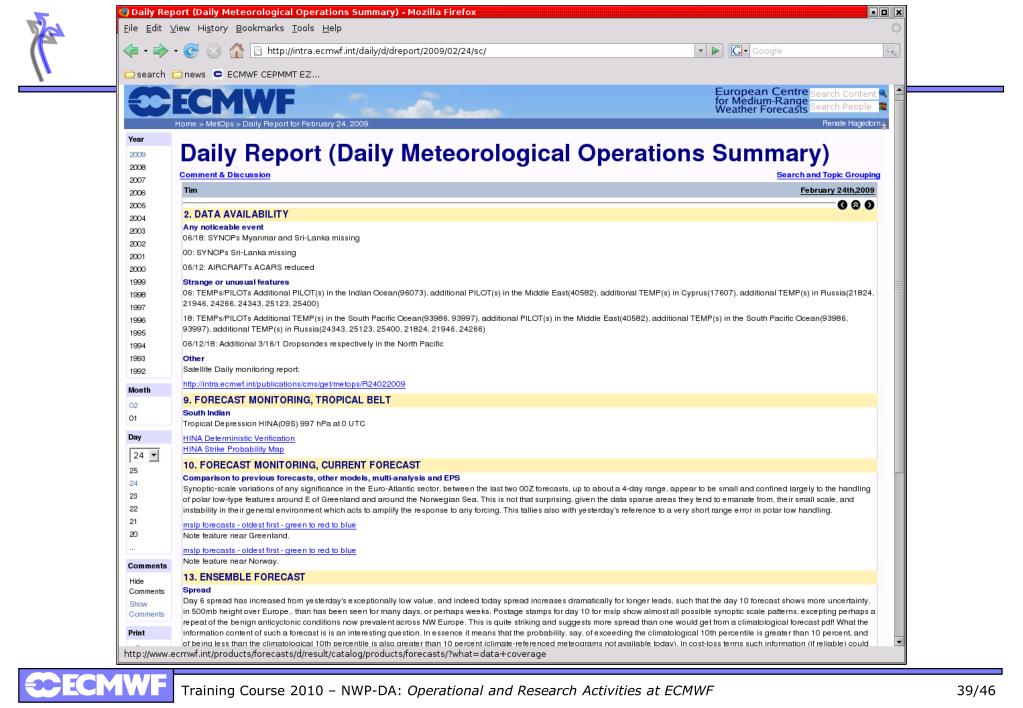Open Search and Topic Grouping link
This screenshot has width=1023, height=708.
click(x=828, y=175)
